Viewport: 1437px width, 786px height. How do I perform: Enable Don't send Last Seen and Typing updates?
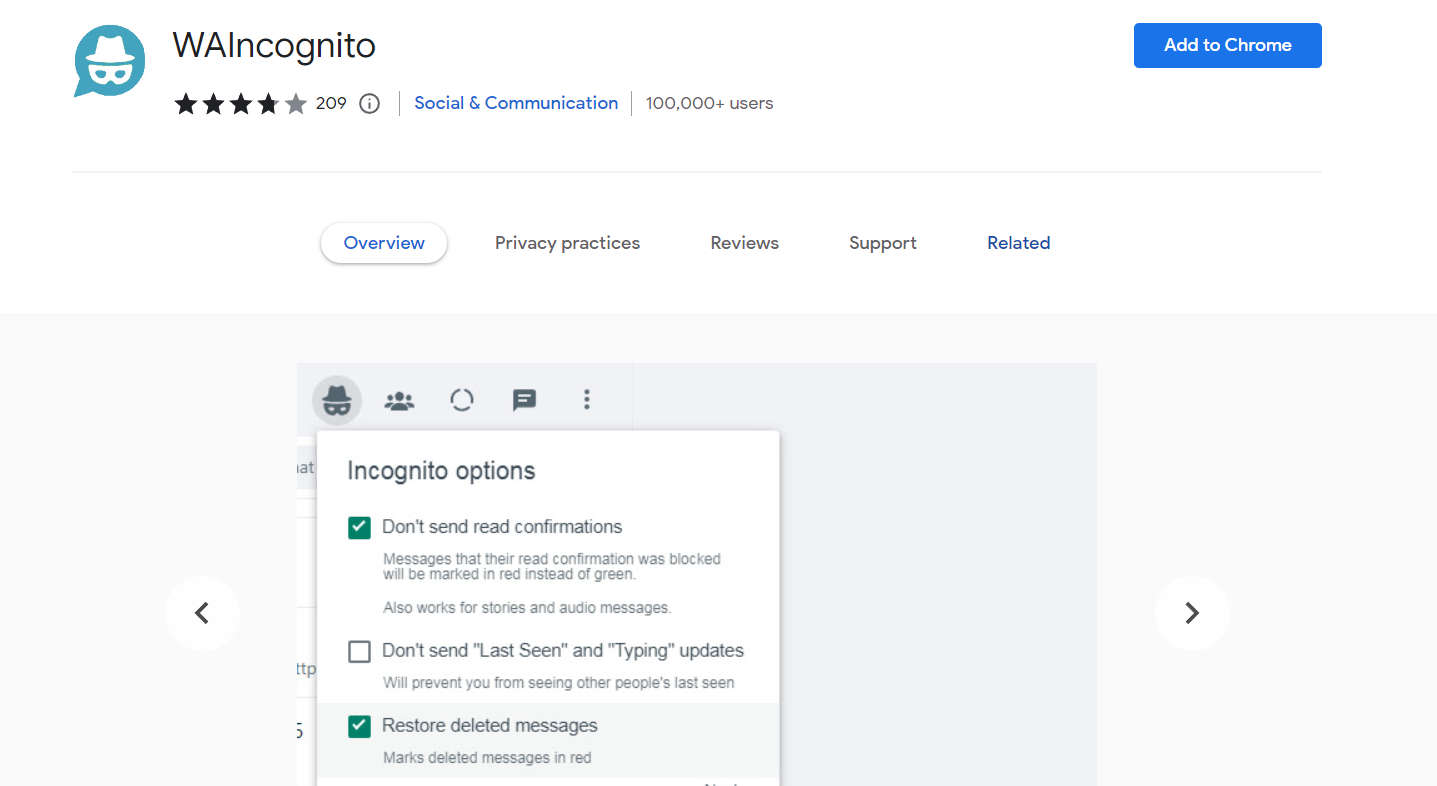[x=359, y=651]
